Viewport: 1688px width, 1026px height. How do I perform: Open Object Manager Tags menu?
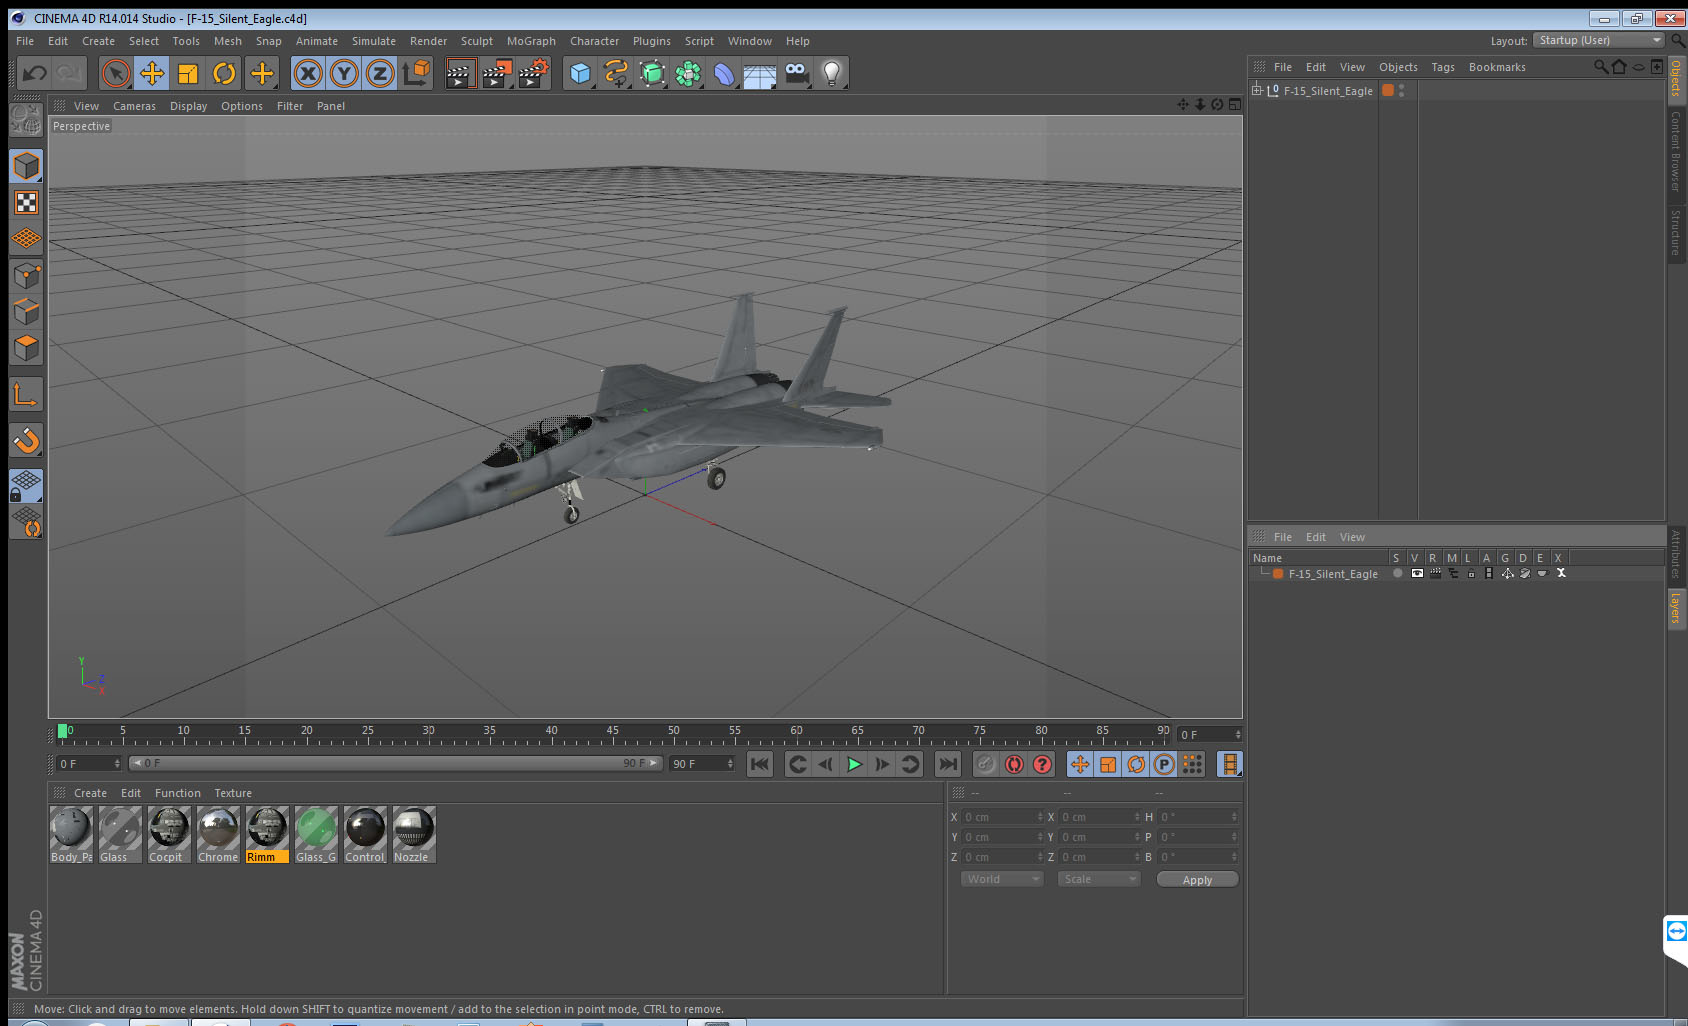1443,67
